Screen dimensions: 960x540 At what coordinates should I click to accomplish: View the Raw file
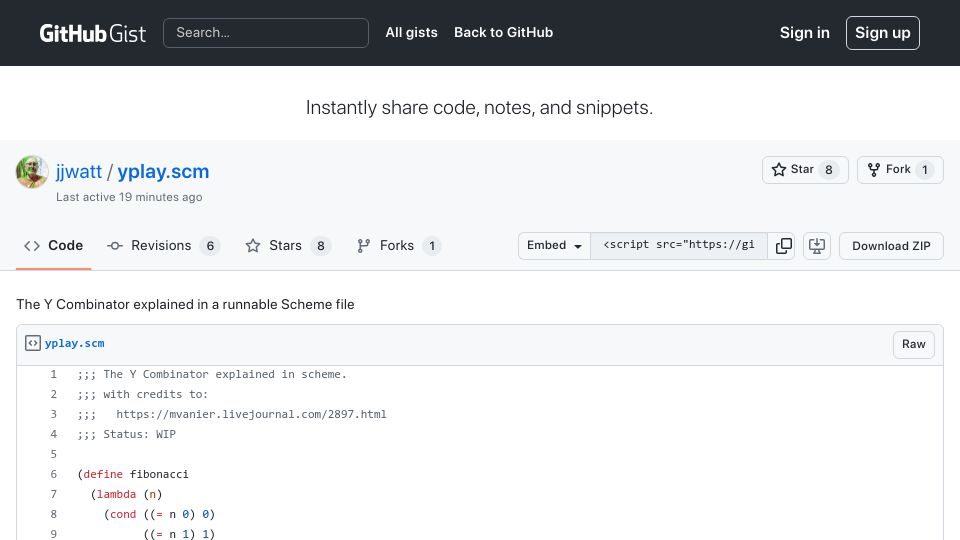[x=913, y=345]
